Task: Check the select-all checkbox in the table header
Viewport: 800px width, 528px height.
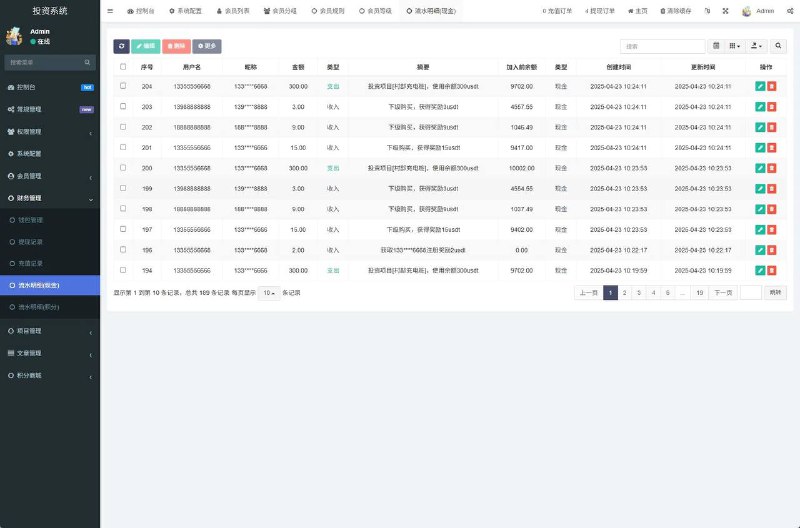Action: click(x=123, y=66)
